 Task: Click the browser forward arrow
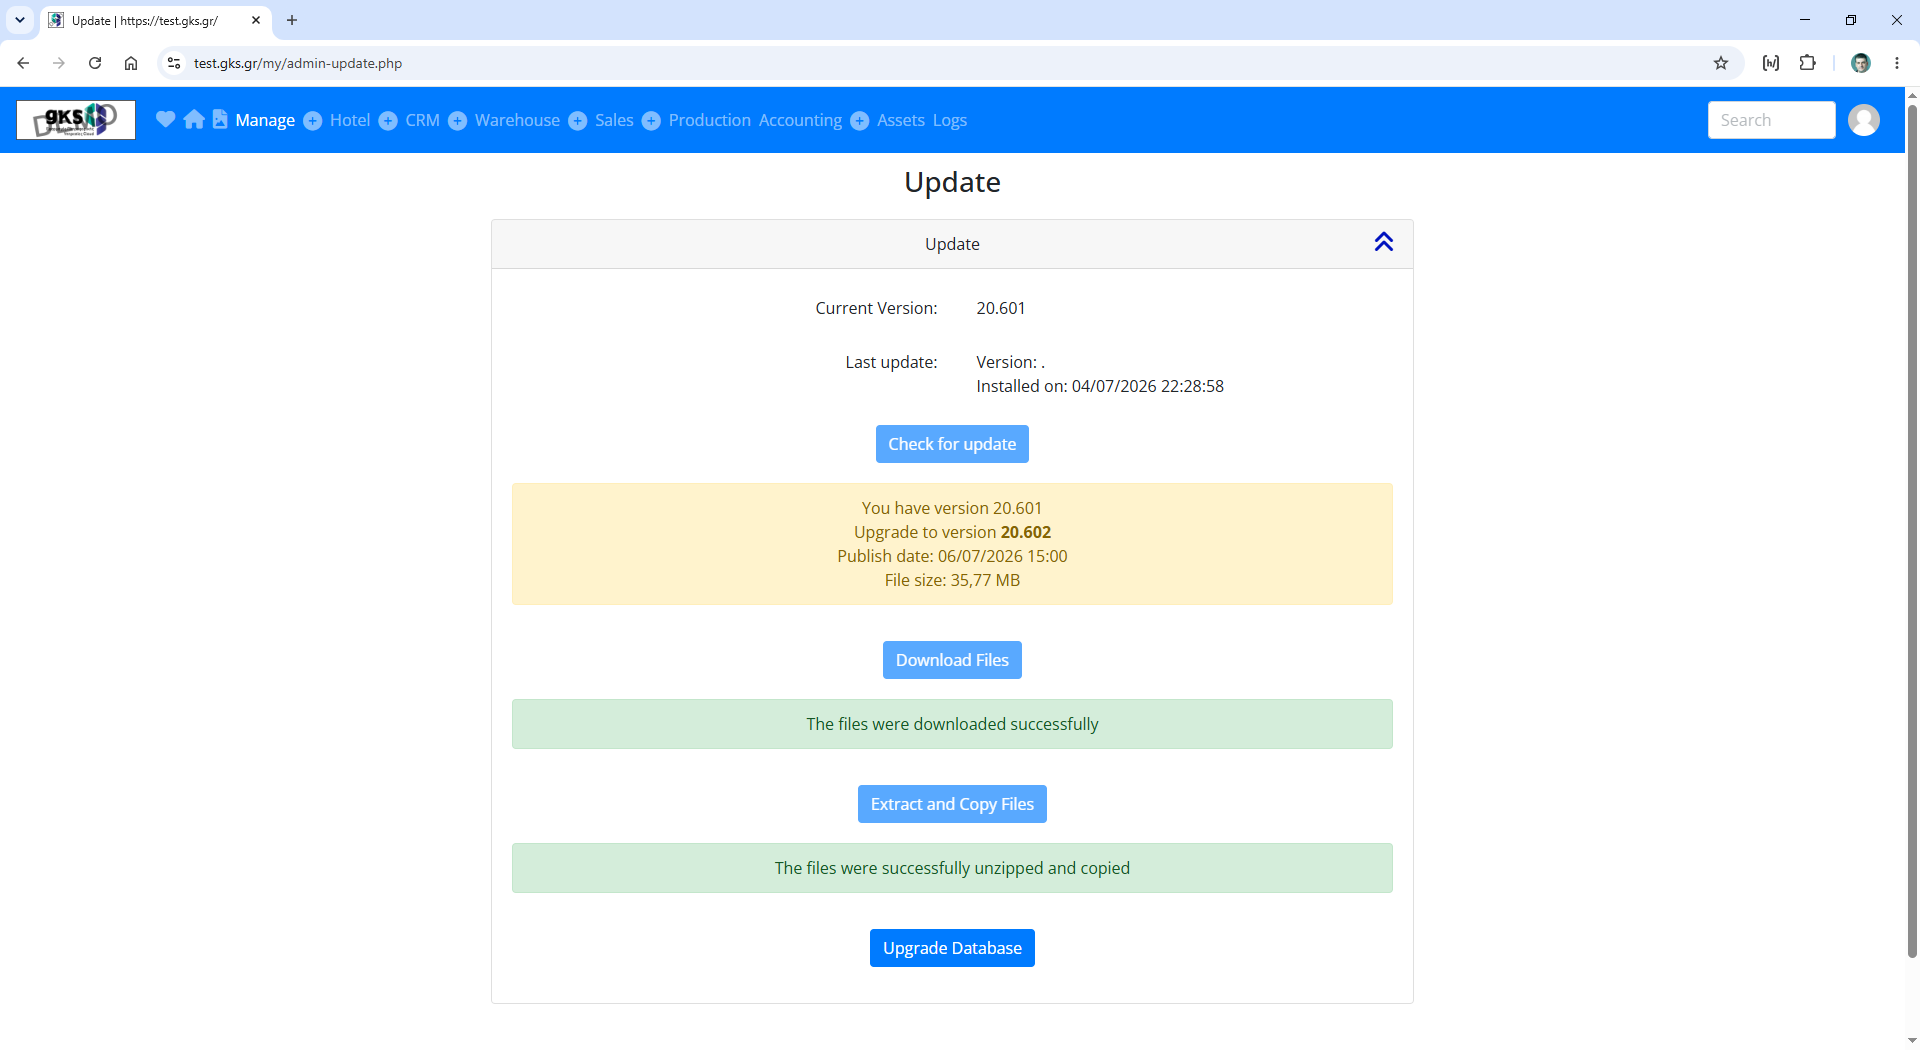coord(59,63)
